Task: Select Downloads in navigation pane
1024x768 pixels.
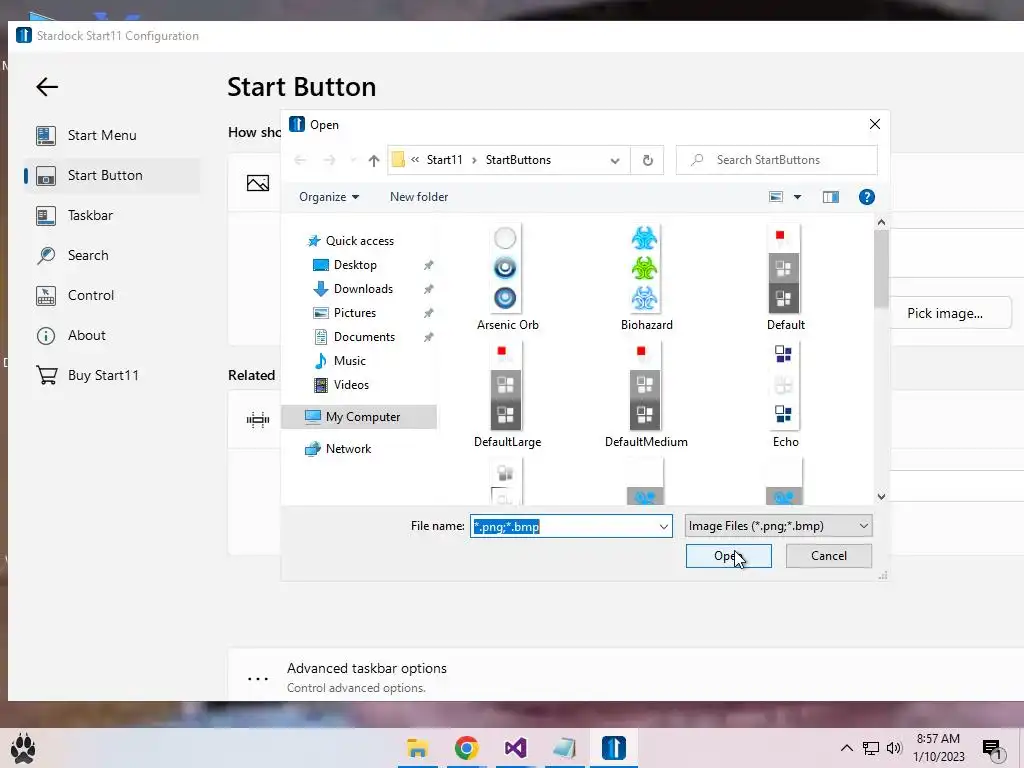Action: [363, 289]
